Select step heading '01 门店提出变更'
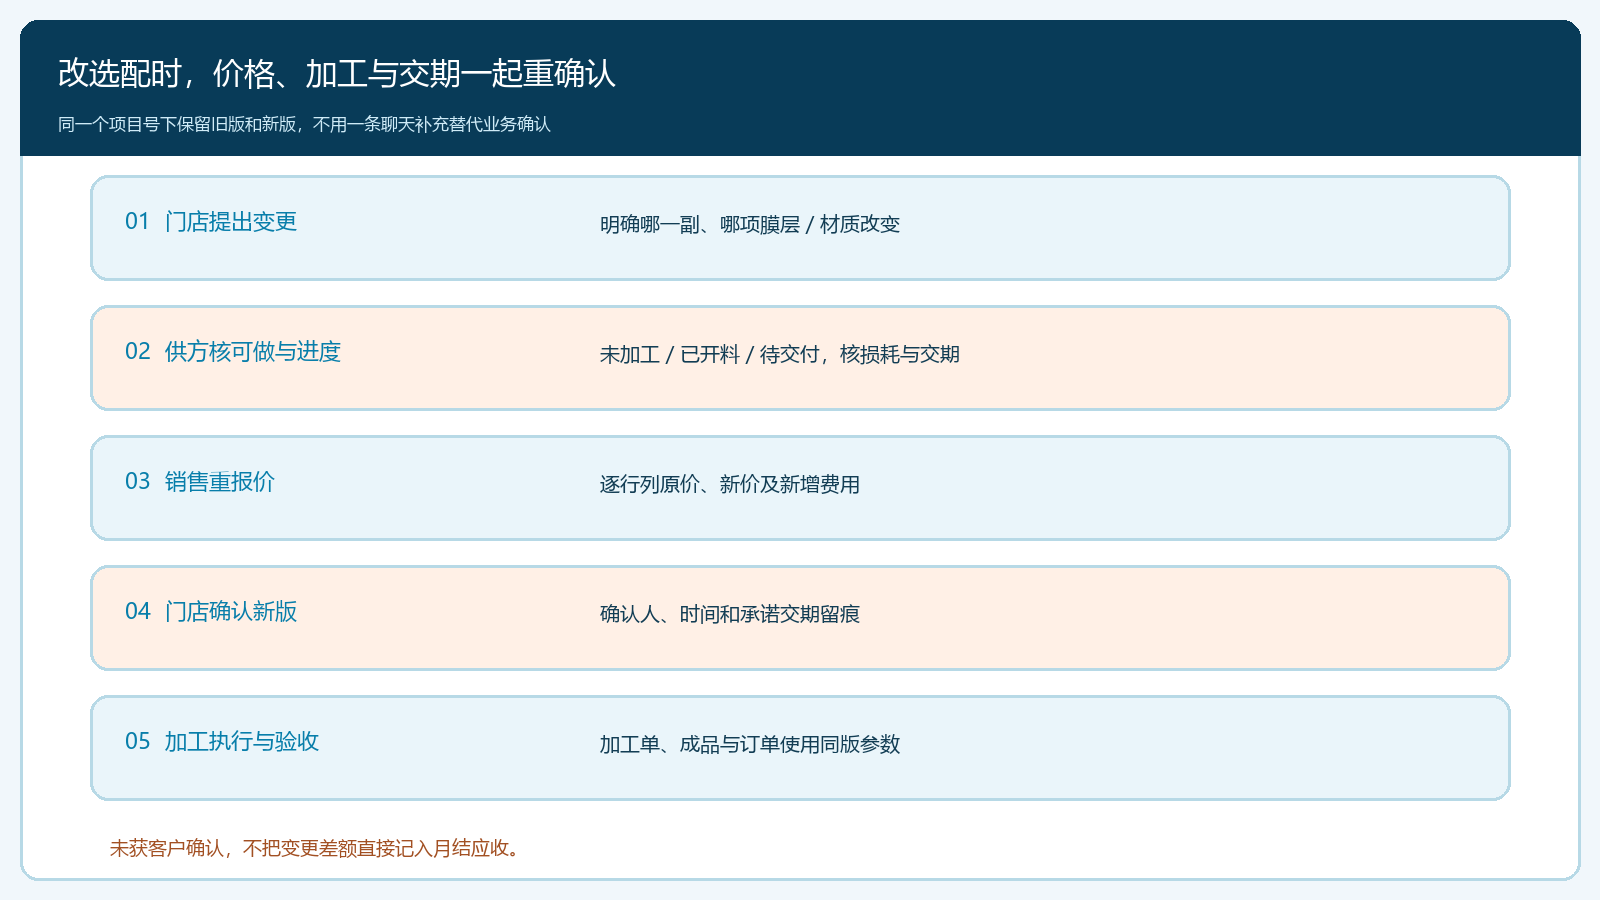 (x=211, y=221)
